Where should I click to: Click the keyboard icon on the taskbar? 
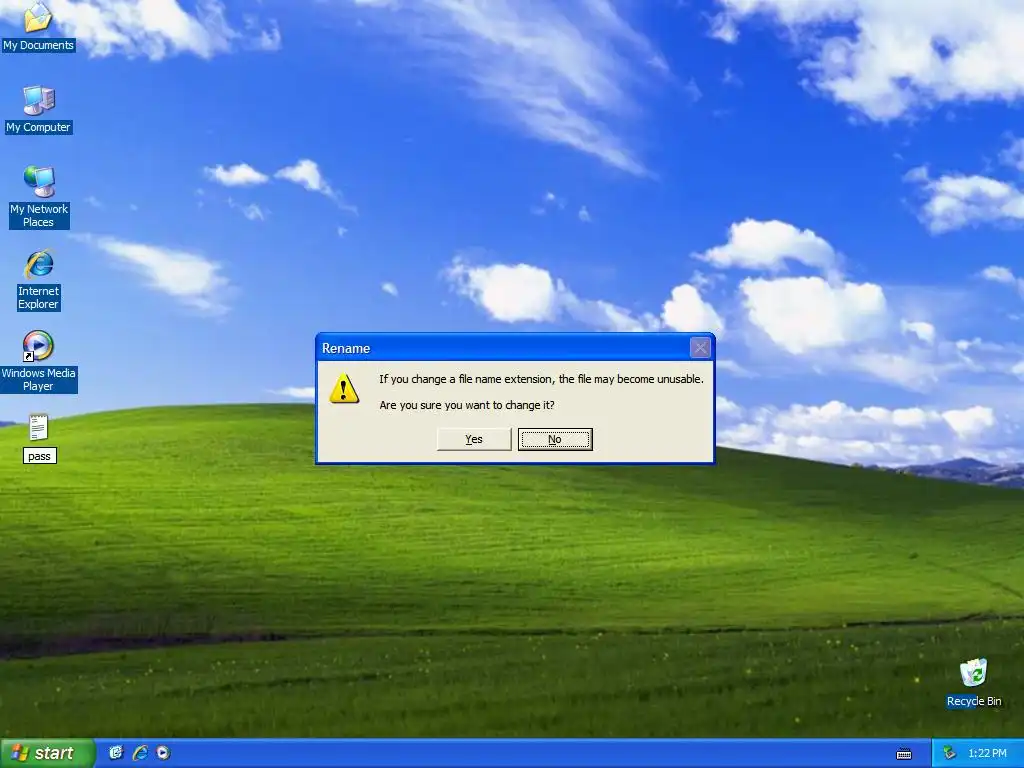coord(904,754)
